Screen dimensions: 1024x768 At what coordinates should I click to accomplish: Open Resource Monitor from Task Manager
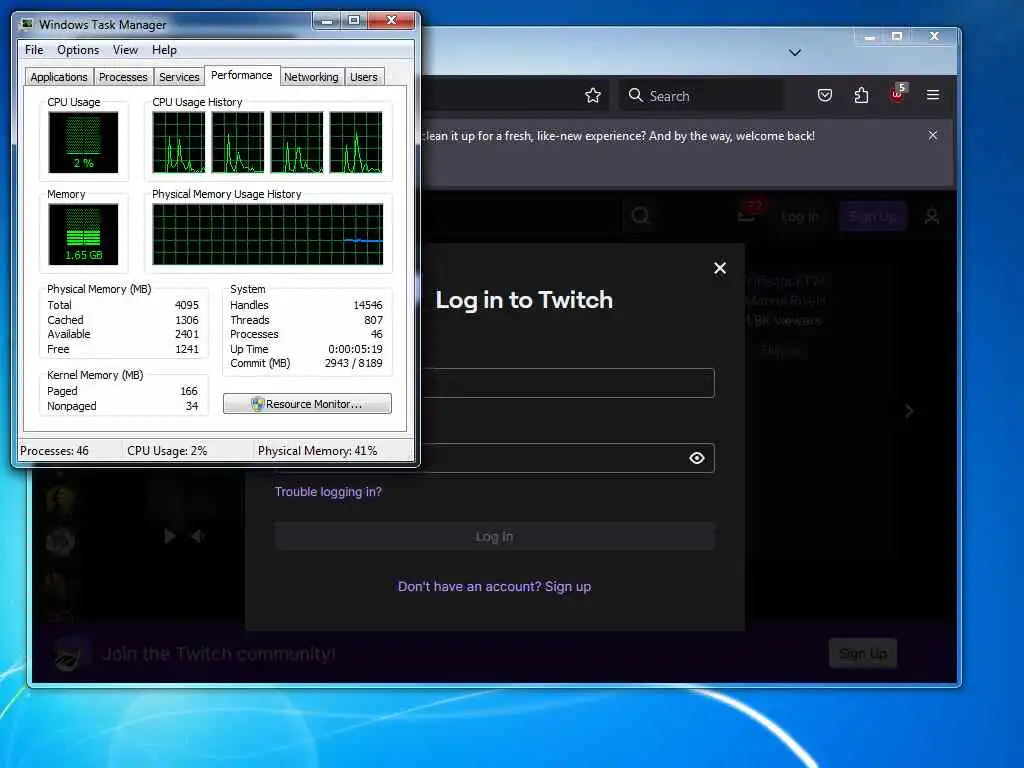pyautogui.click(x=307, y=404)
